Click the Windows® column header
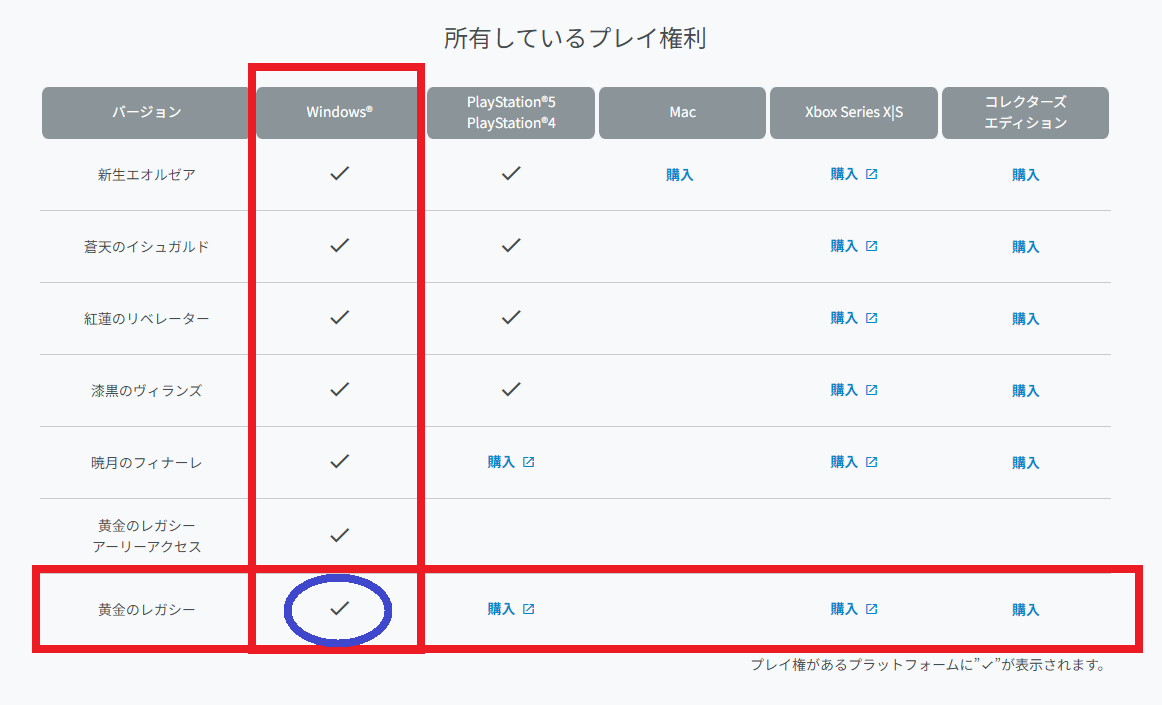Viewport: 1162px width, 705px height. pos(335,112)
